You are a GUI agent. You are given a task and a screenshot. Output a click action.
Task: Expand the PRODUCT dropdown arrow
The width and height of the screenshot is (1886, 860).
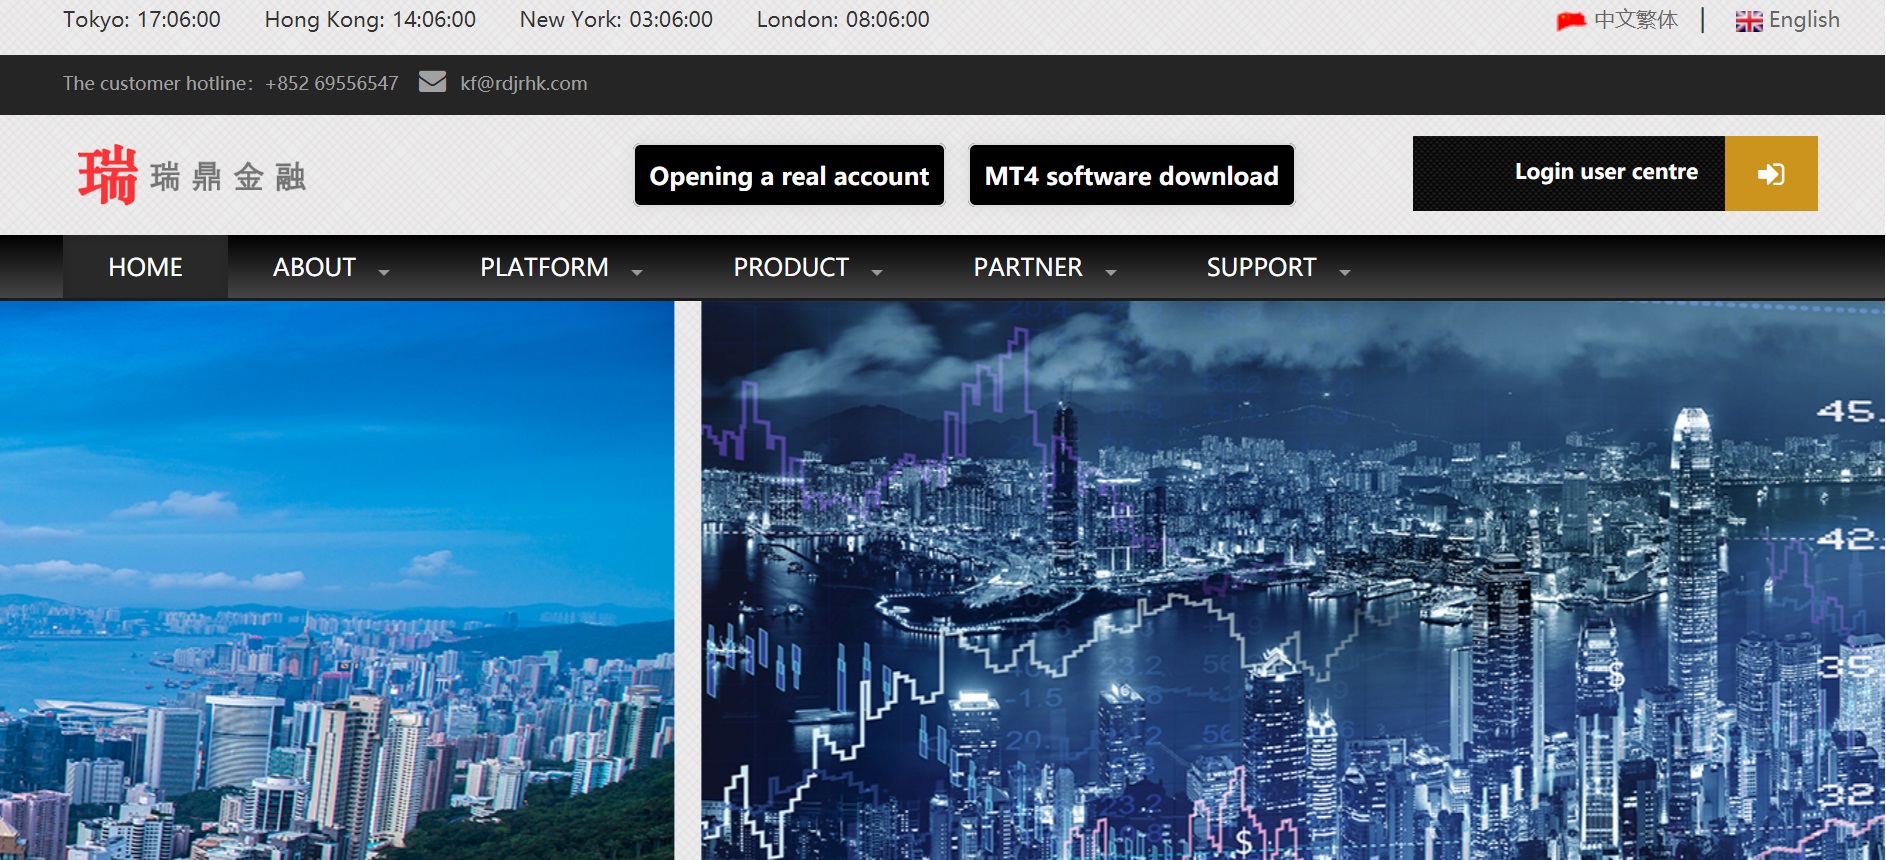click(877, 271)
